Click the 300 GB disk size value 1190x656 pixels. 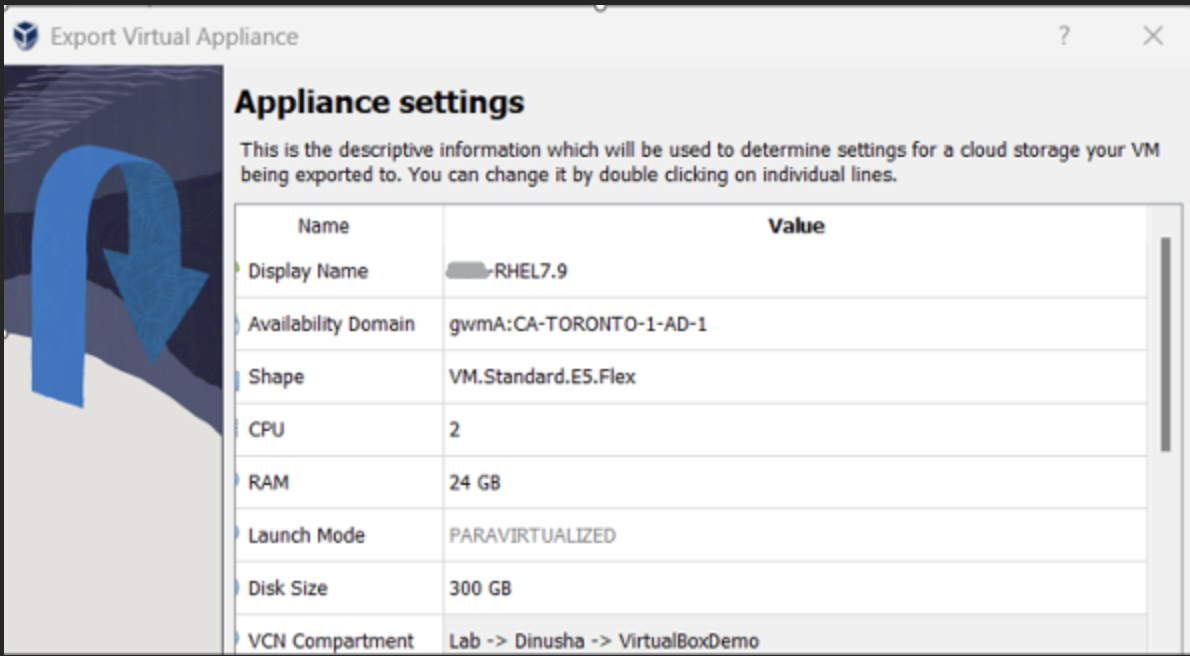pyautogui.click(x=480, y=588)
